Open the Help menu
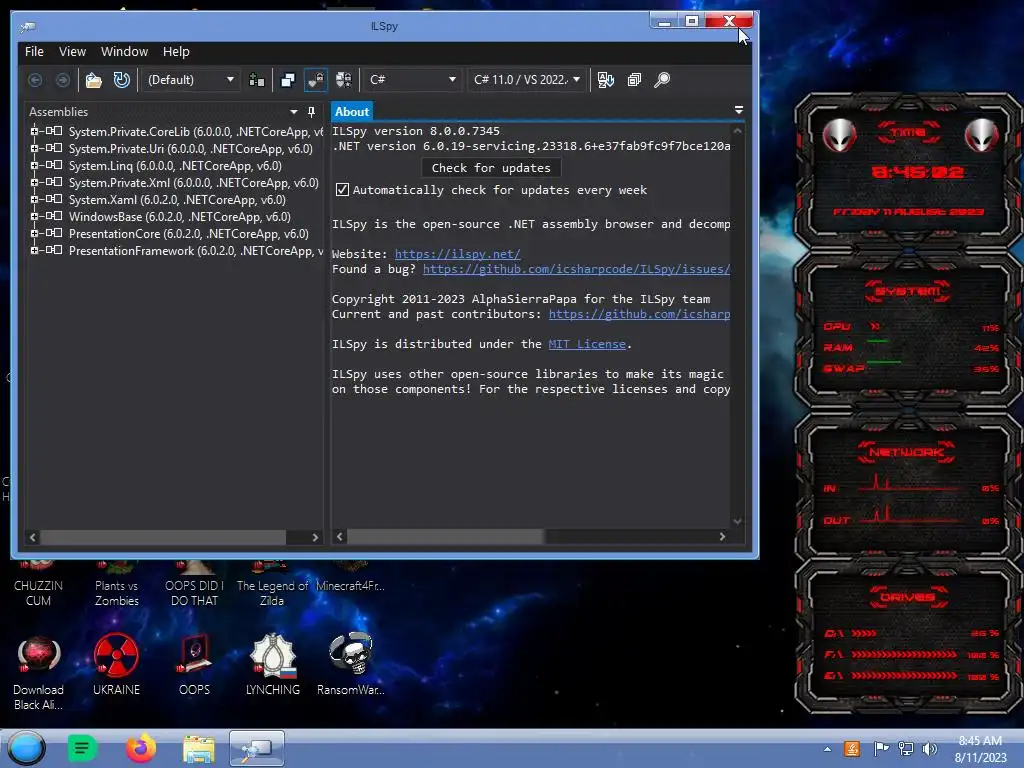Screen dimensions: 1024x768 pyautogui.click(x=176, y=52)
